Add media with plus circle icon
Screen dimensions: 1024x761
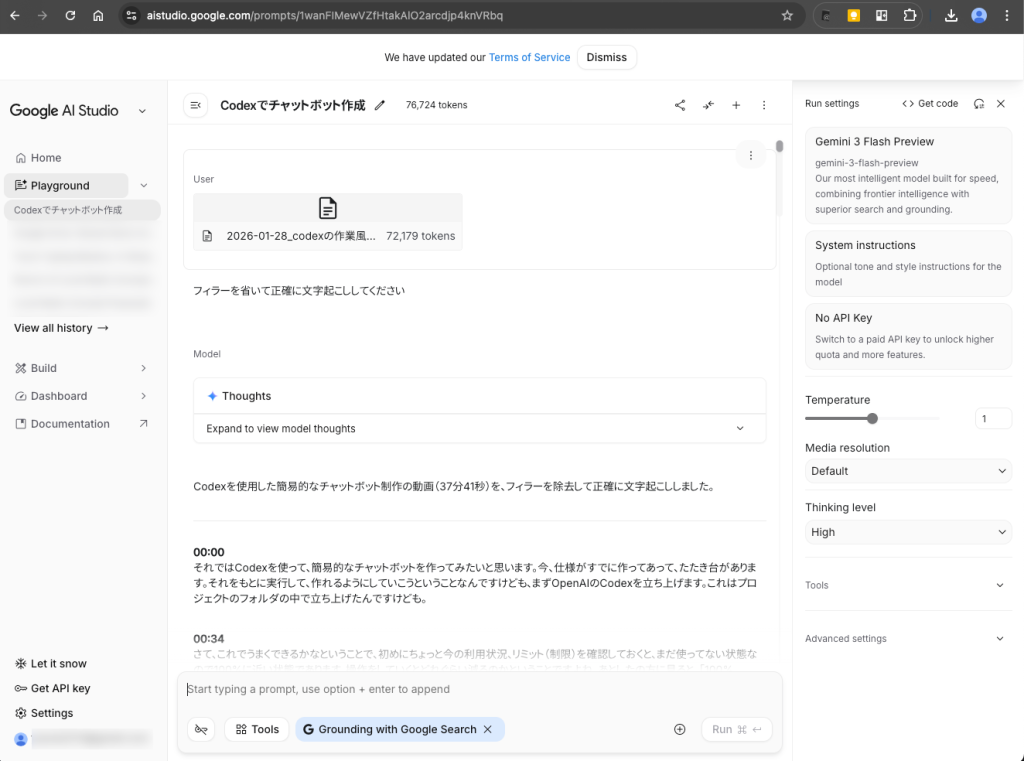point(680,729)
